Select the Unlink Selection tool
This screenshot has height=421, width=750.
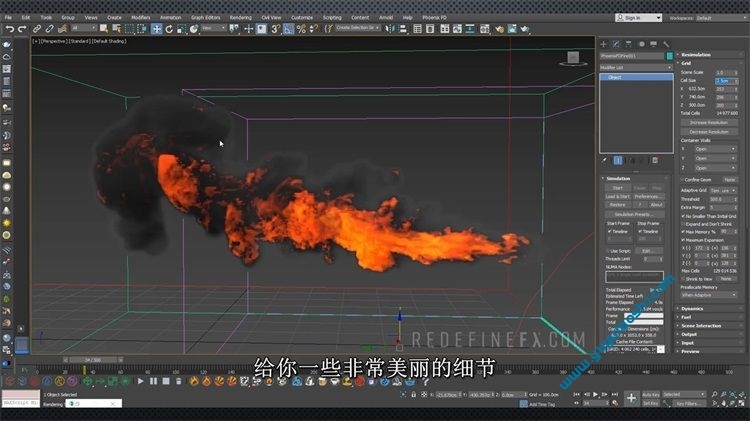(49, 29)
